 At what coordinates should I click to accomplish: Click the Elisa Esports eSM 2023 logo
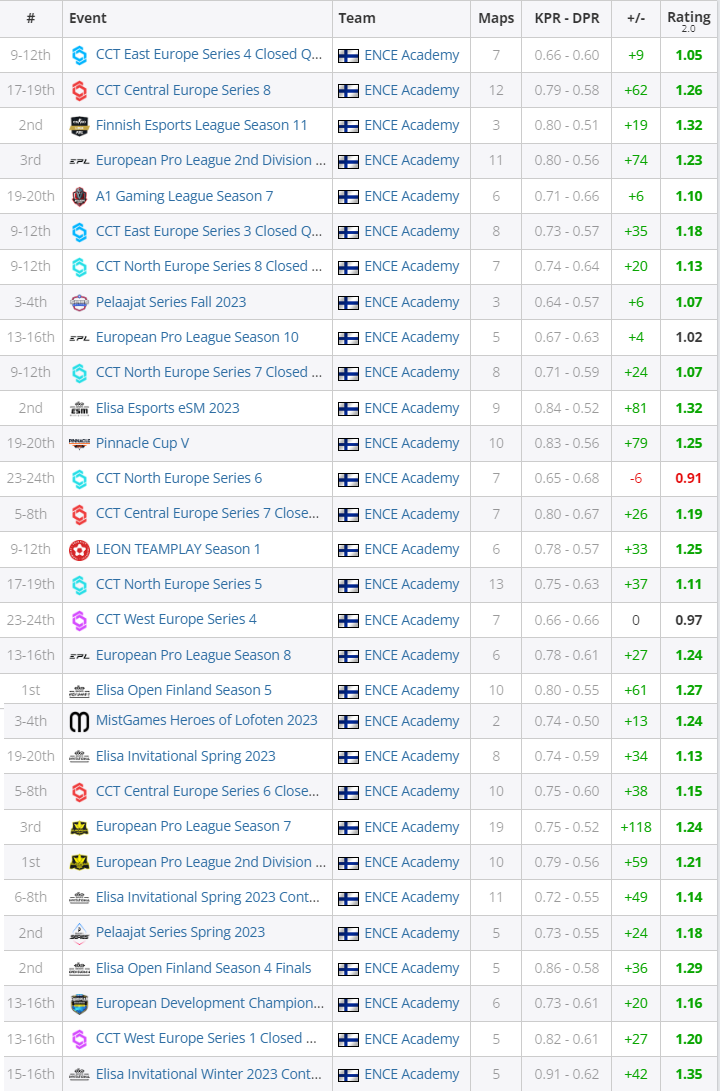point(79,408)
